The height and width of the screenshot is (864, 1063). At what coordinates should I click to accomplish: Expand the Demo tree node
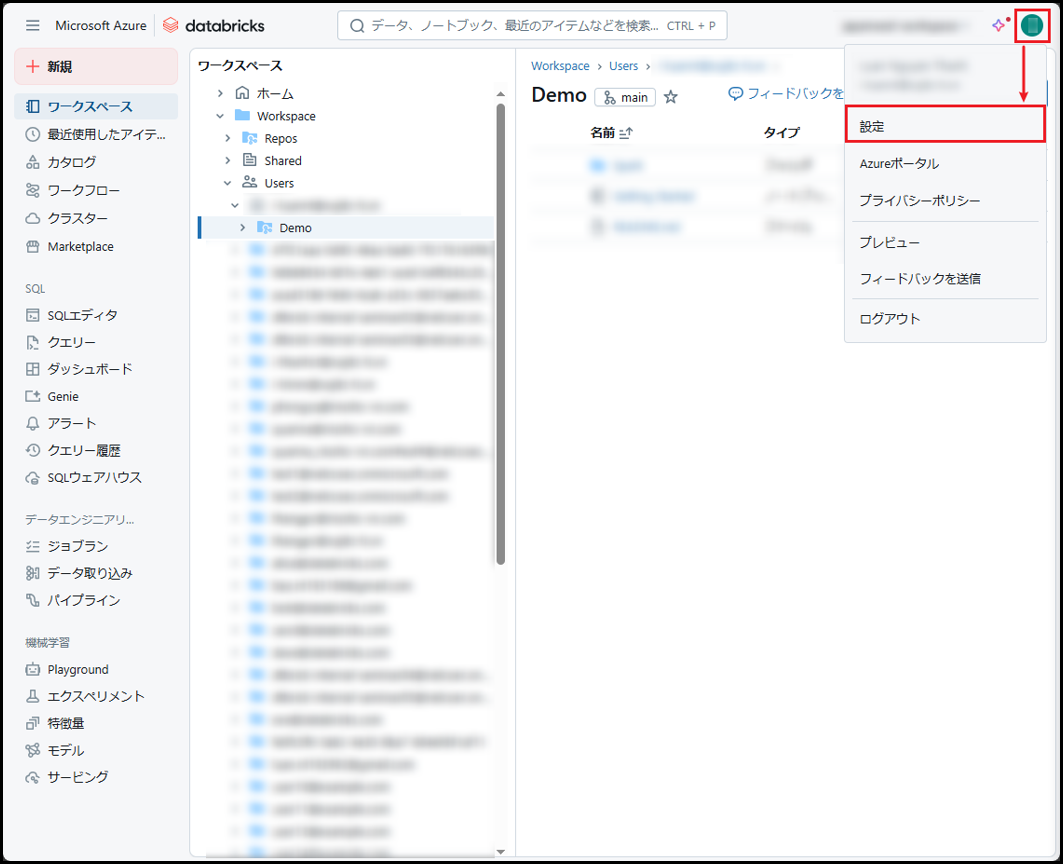point(243,228)
